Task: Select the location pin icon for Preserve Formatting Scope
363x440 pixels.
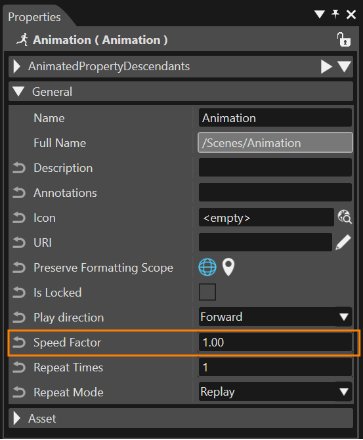Action: [228, 267]
